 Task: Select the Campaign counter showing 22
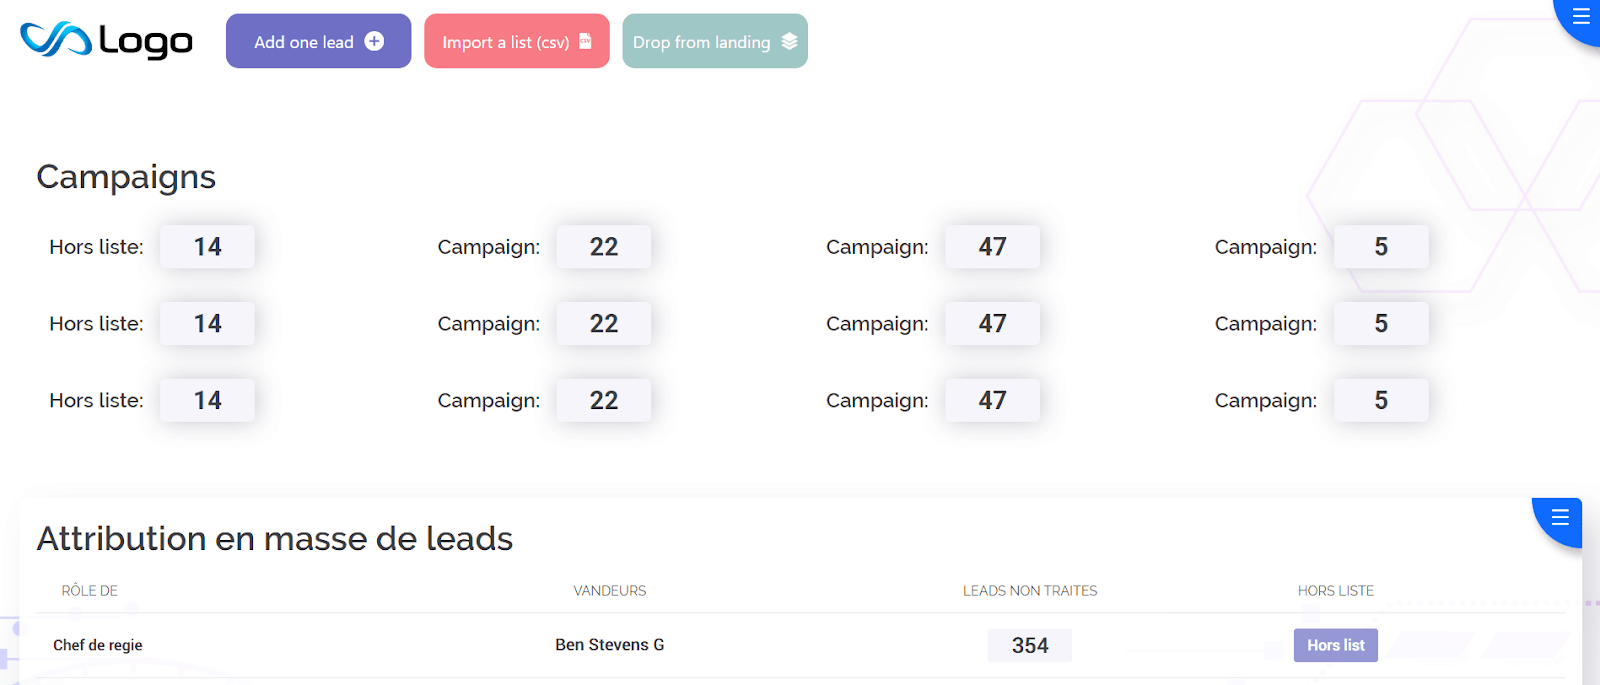point(604,246)
